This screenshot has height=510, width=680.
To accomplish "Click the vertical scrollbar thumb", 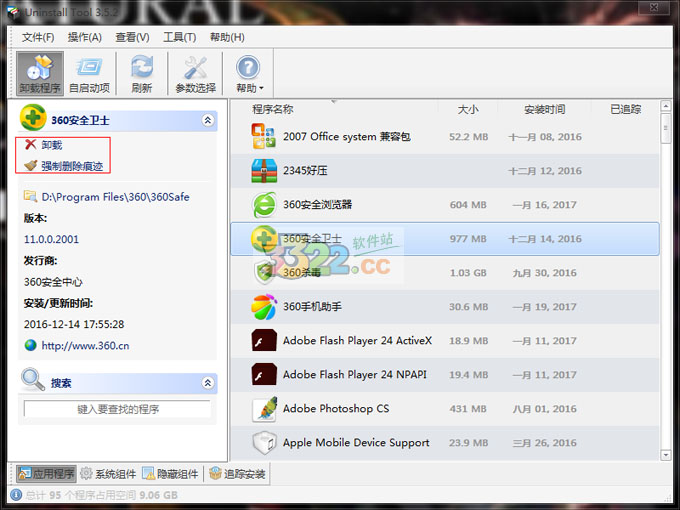I will coord(665,128).
